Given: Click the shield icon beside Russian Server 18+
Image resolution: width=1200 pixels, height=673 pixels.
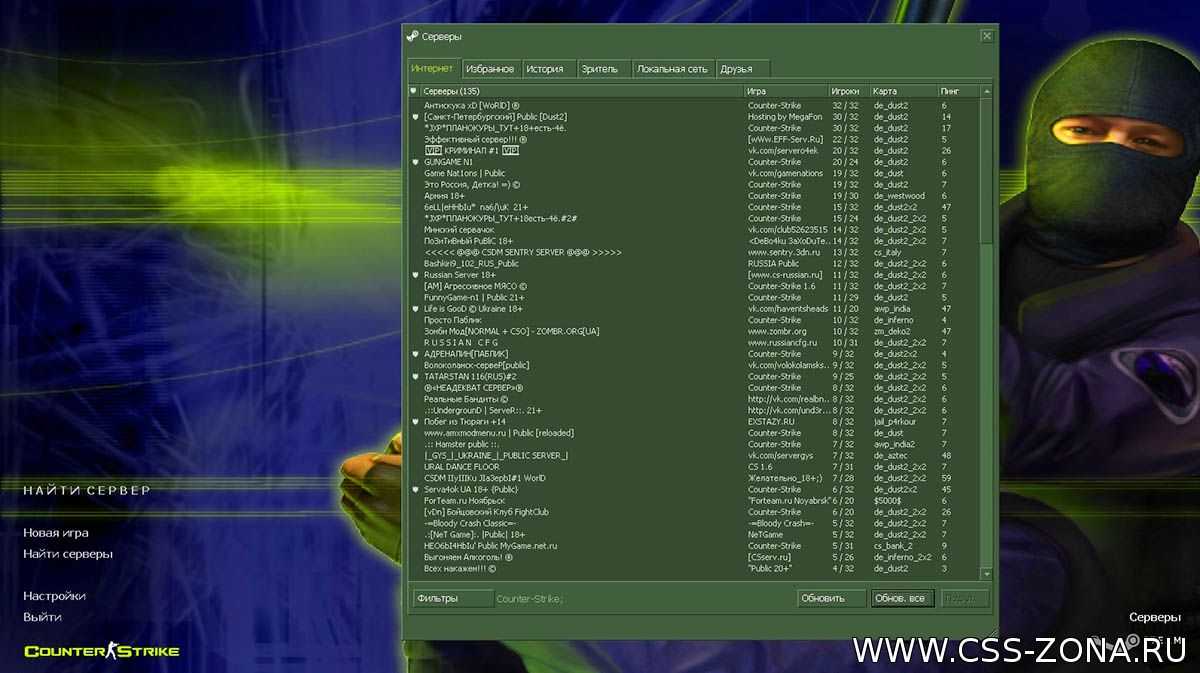Looking at the screenshot, I should click(x=414, y=275).
